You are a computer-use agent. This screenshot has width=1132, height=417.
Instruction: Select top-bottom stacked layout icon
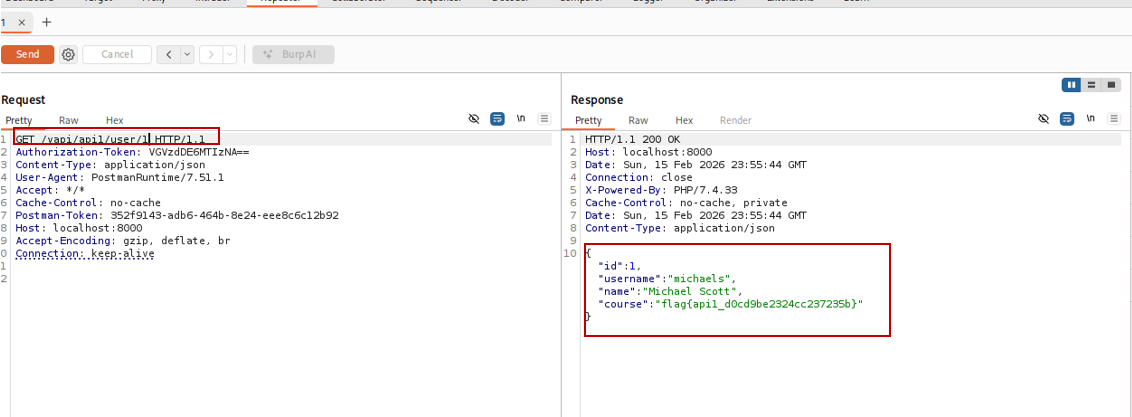[1092, 85]
